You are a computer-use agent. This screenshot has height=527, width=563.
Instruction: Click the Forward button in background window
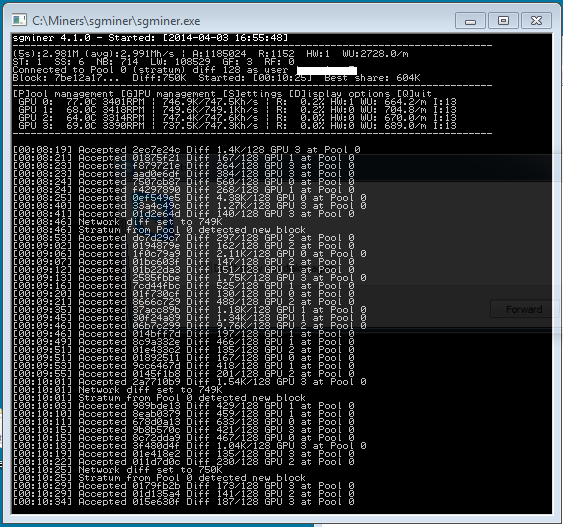click(524, 309)
